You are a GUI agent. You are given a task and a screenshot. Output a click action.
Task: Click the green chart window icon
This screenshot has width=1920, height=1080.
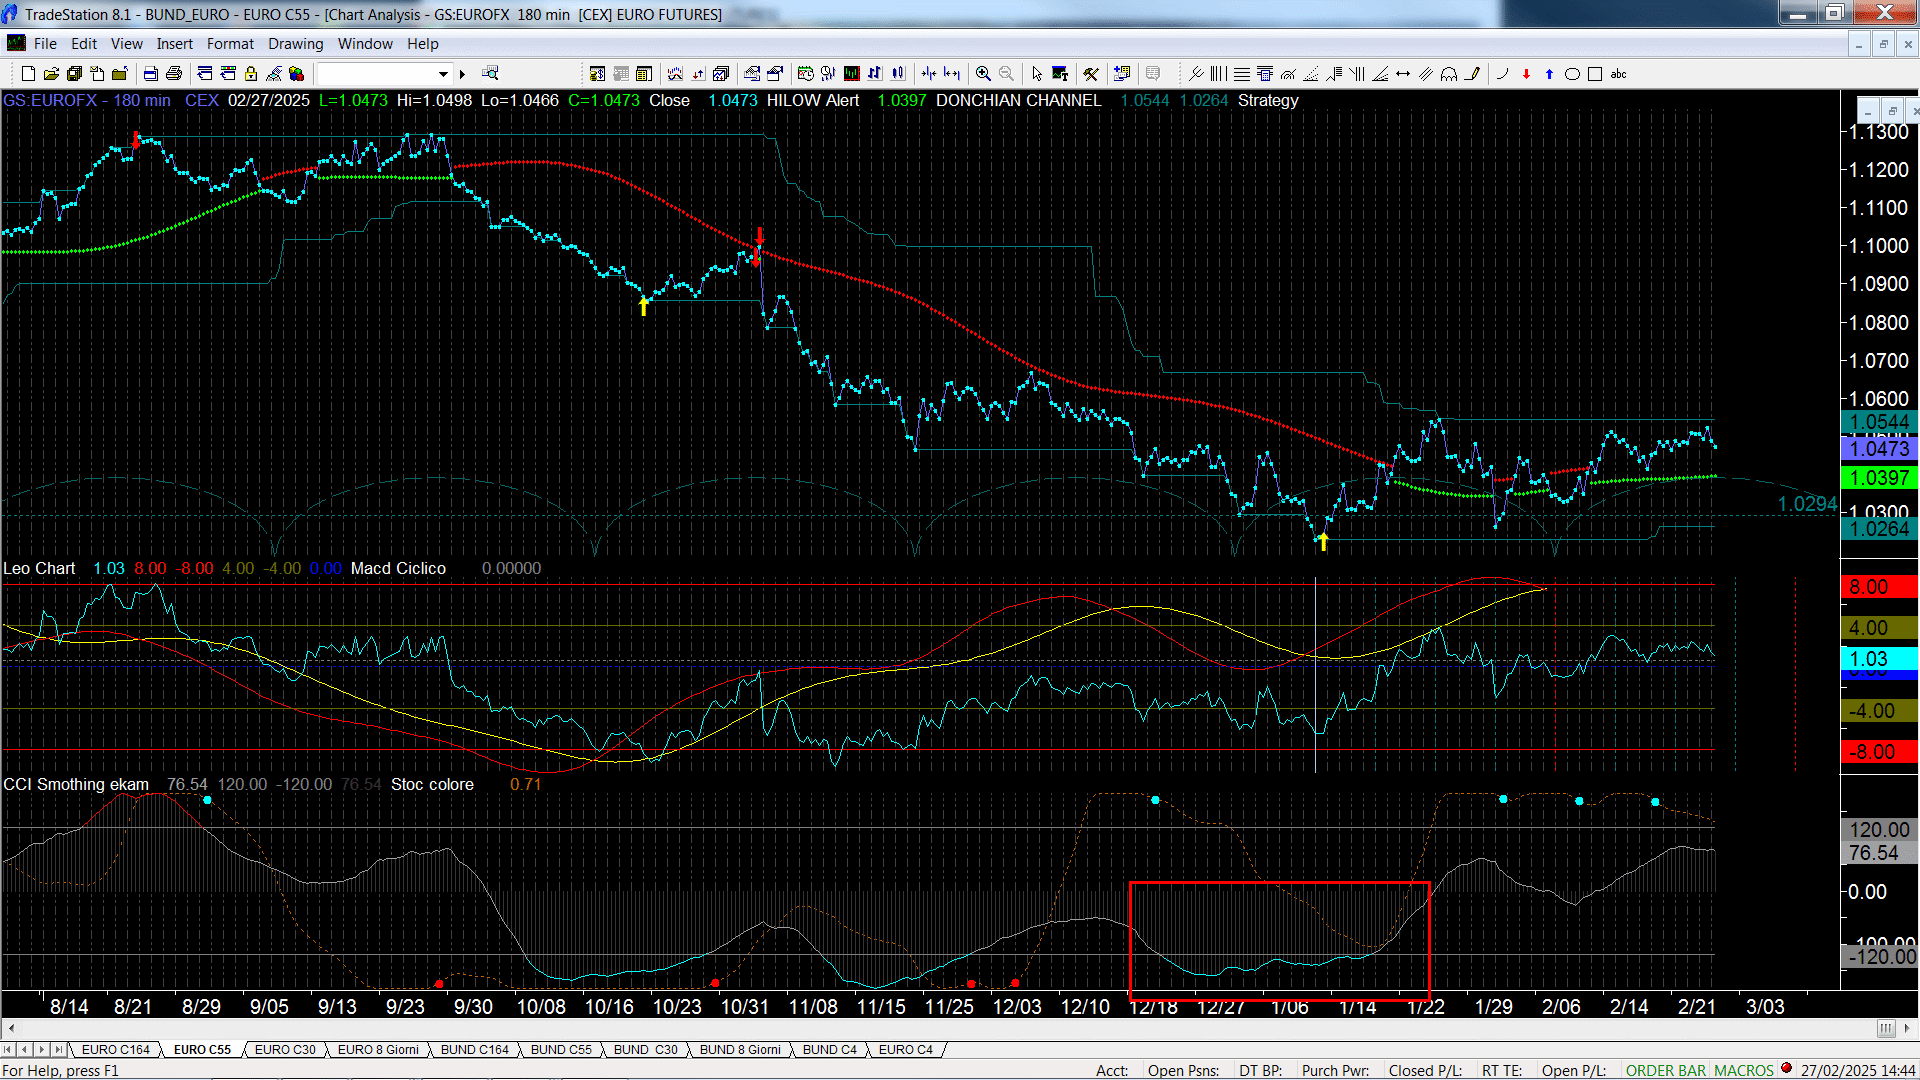point(852,73)
